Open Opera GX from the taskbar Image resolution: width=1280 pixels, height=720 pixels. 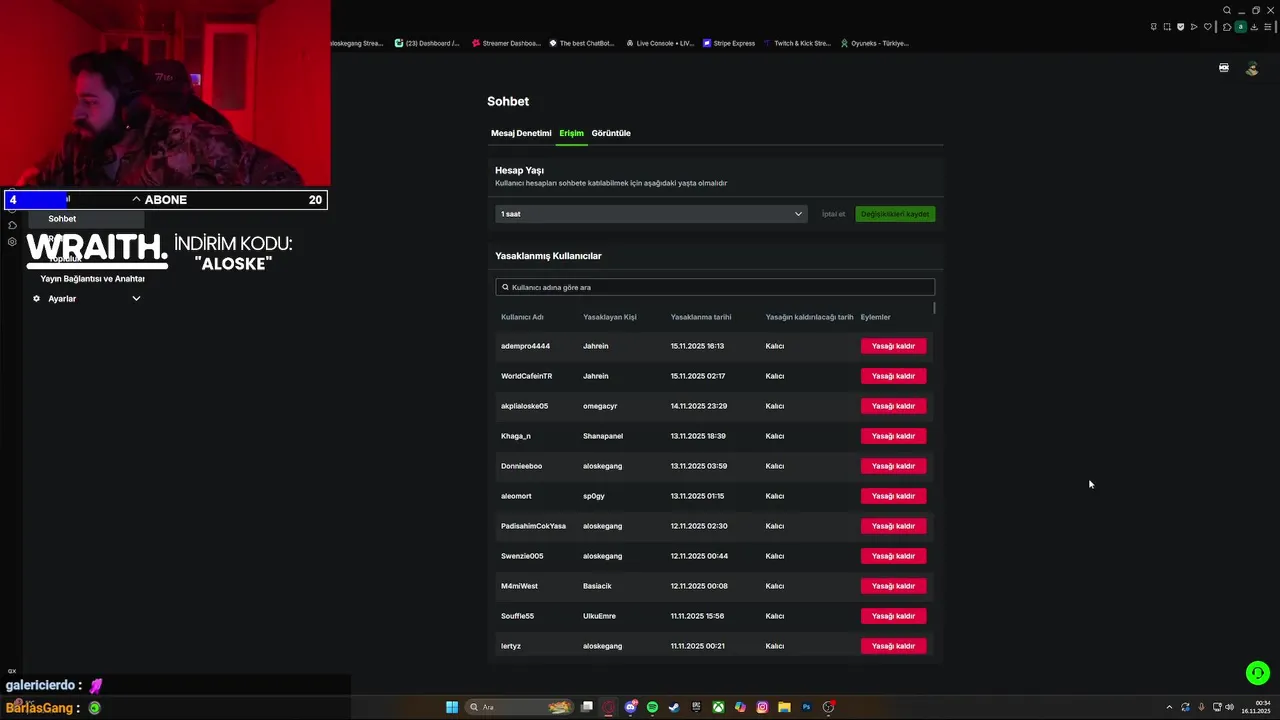click(609, 707)
